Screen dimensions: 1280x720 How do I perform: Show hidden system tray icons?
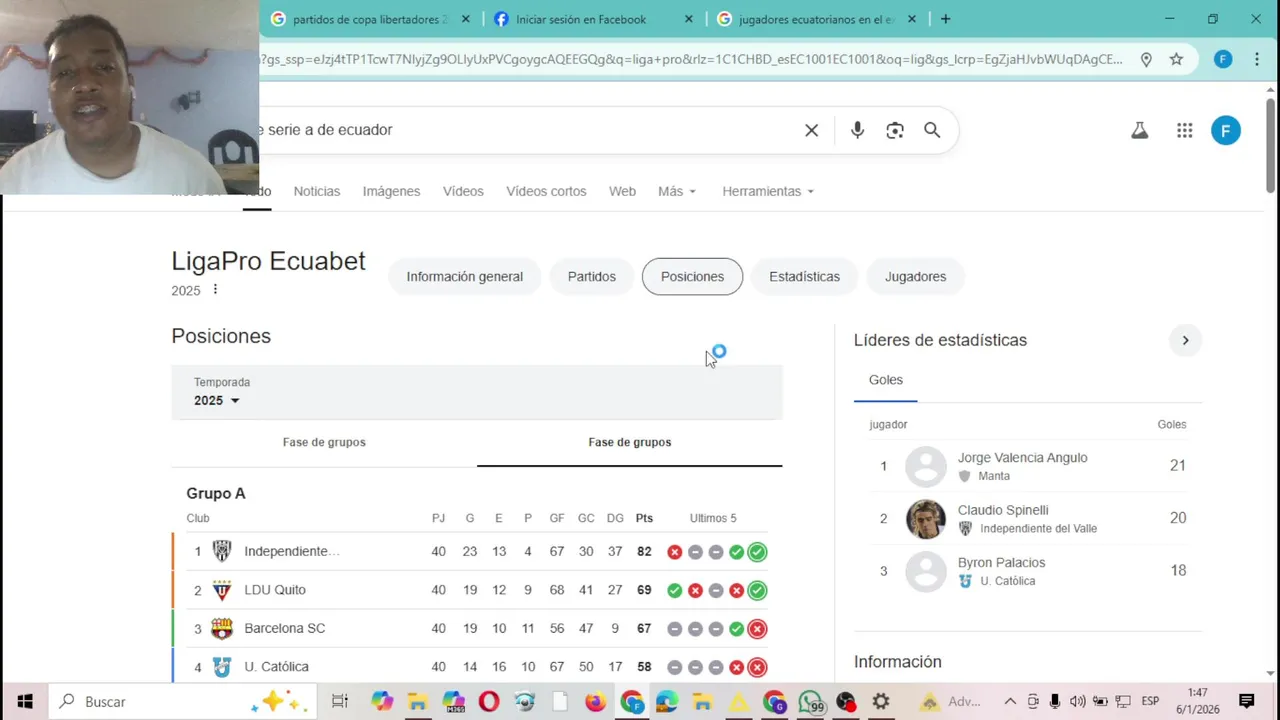1010,701
